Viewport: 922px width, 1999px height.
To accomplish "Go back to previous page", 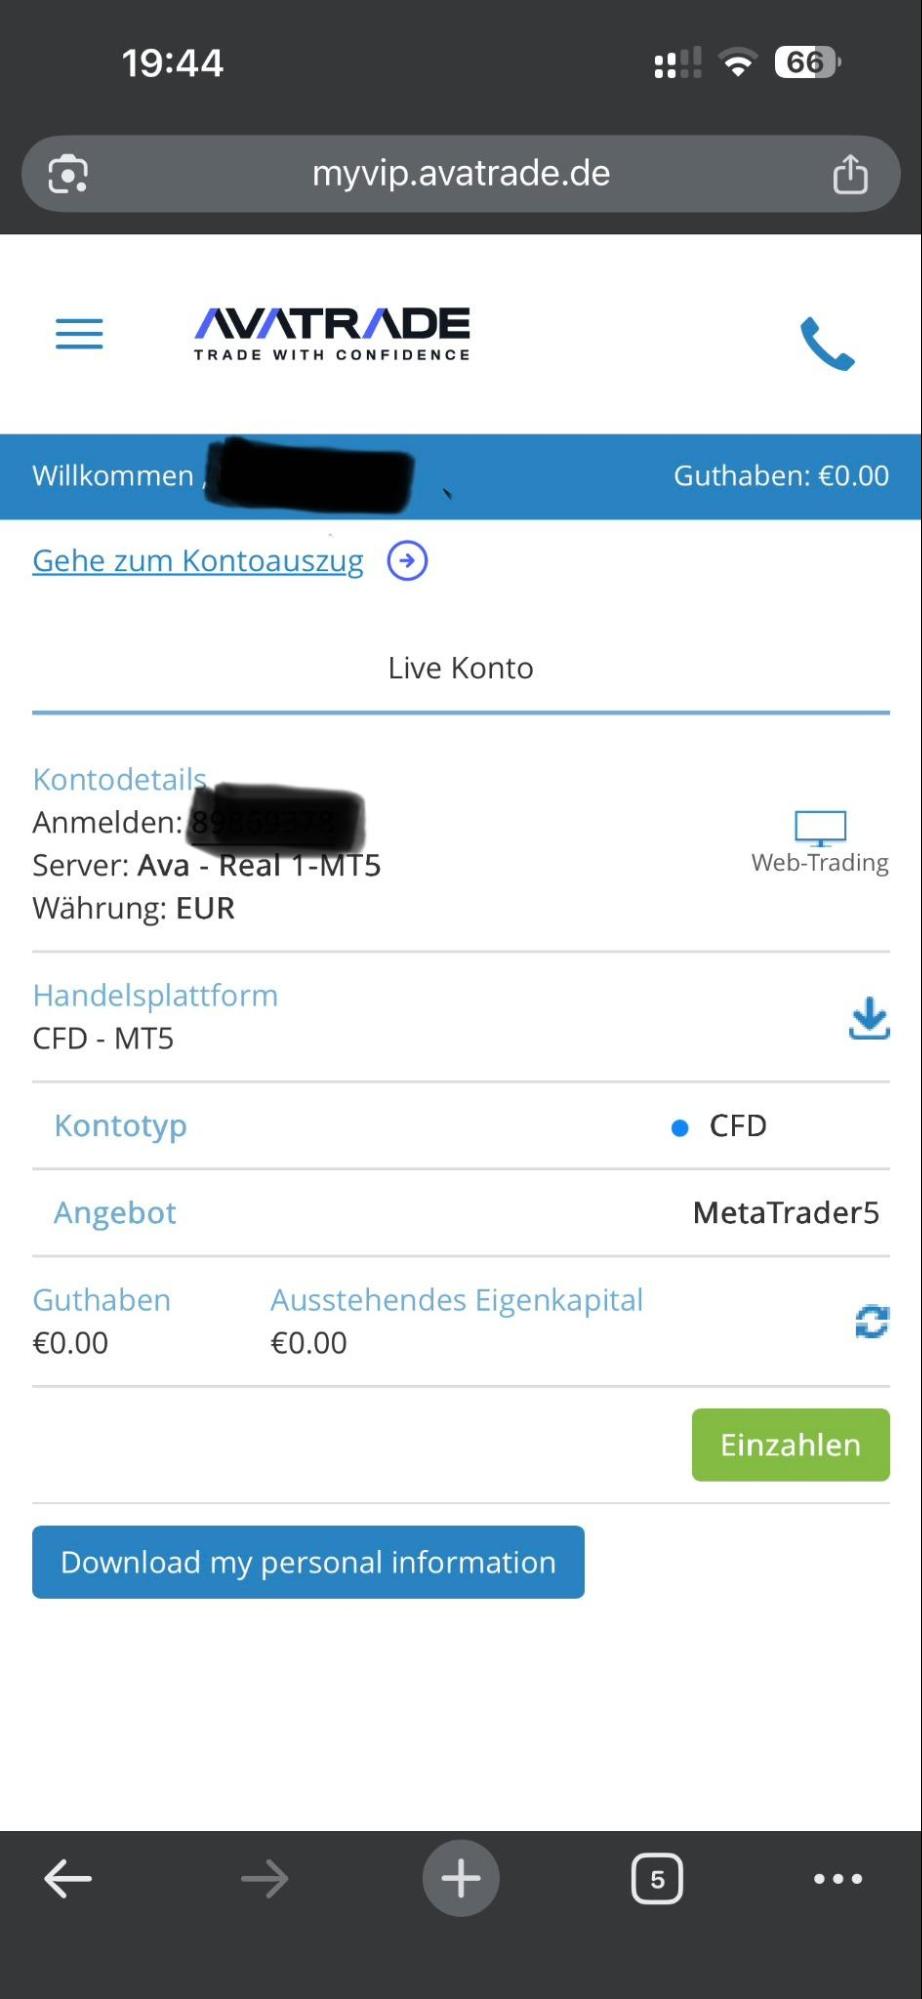I will click(x=68, y=1879).
